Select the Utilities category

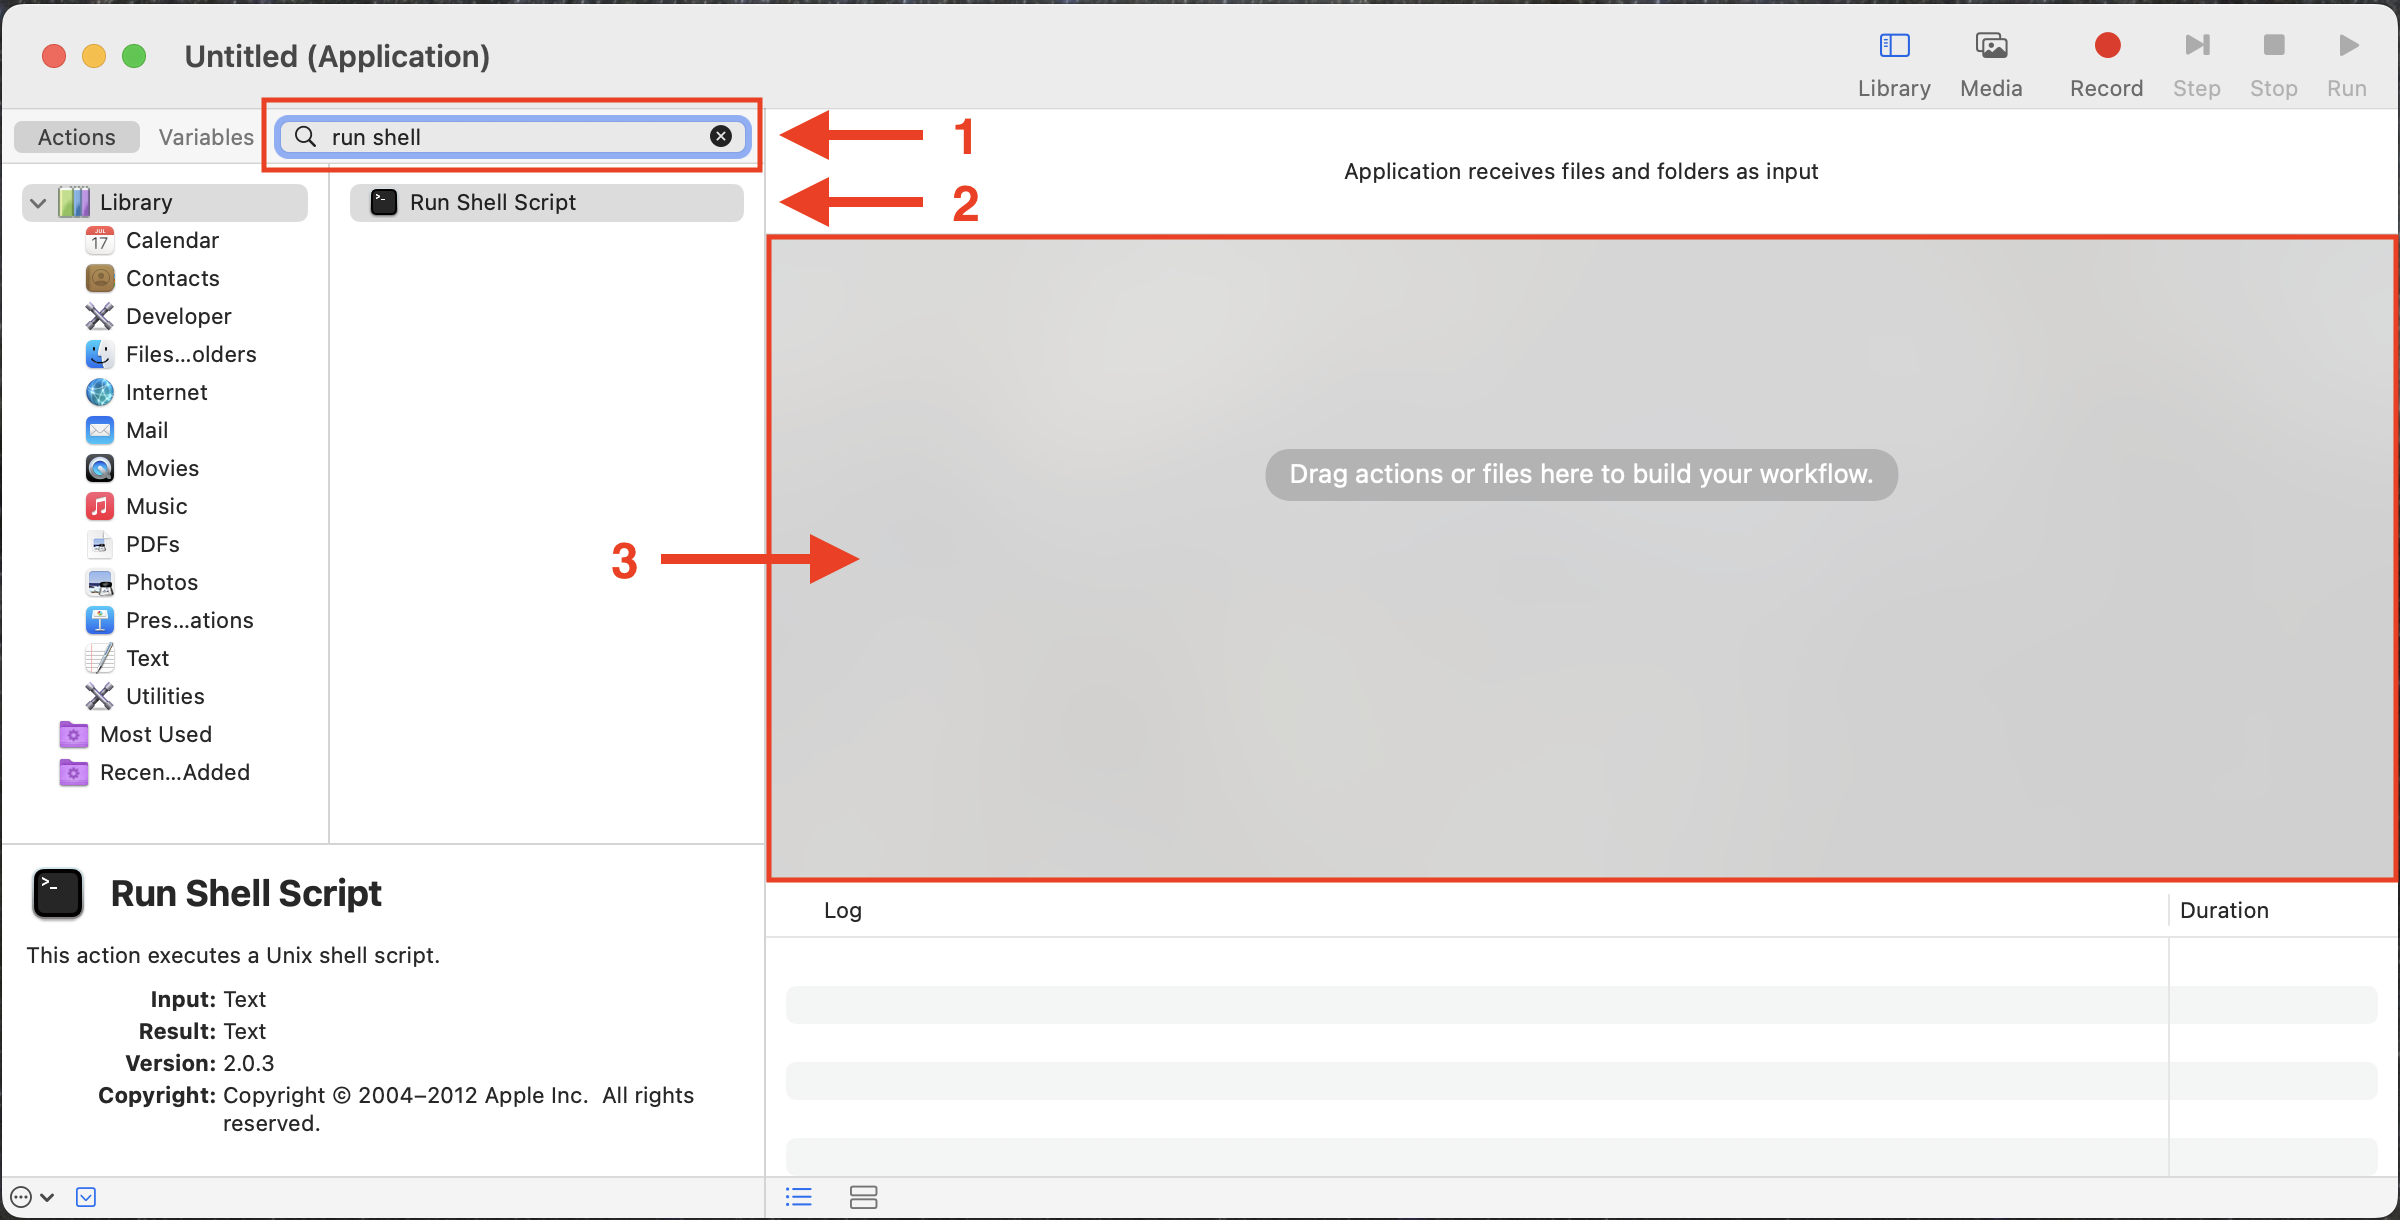click(x=165, y=696)
